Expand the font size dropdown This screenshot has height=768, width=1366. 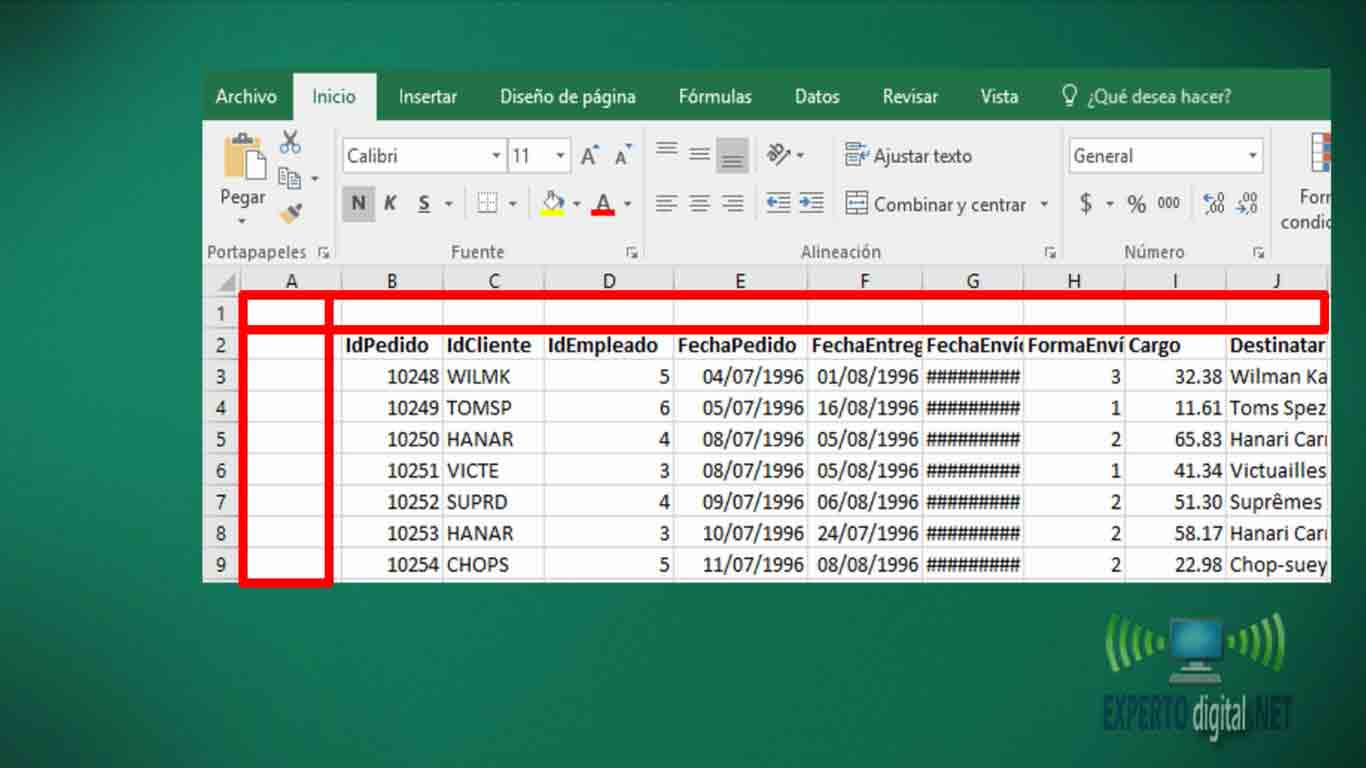click(560, 156)
